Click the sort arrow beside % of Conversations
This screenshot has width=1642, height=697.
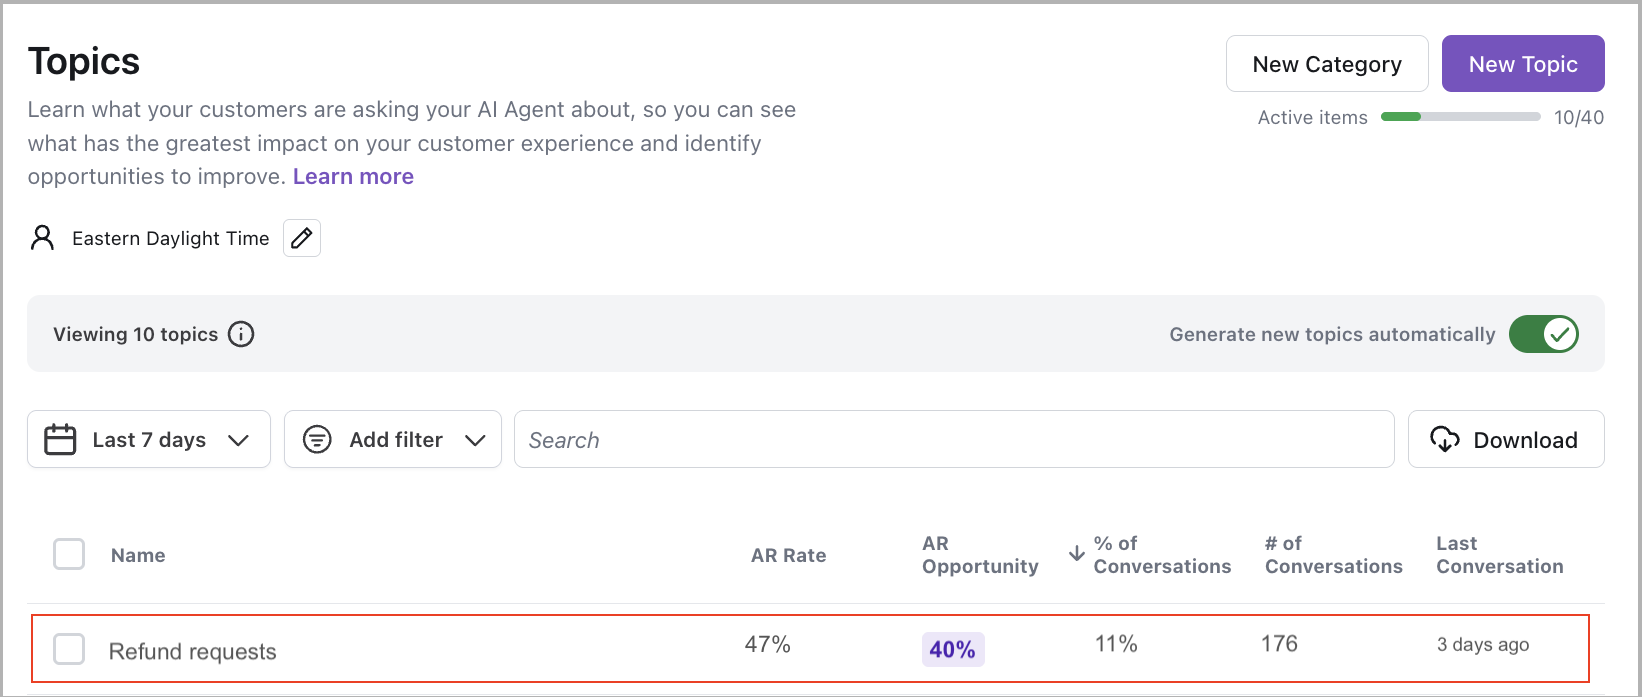[x=1077, y=554]
